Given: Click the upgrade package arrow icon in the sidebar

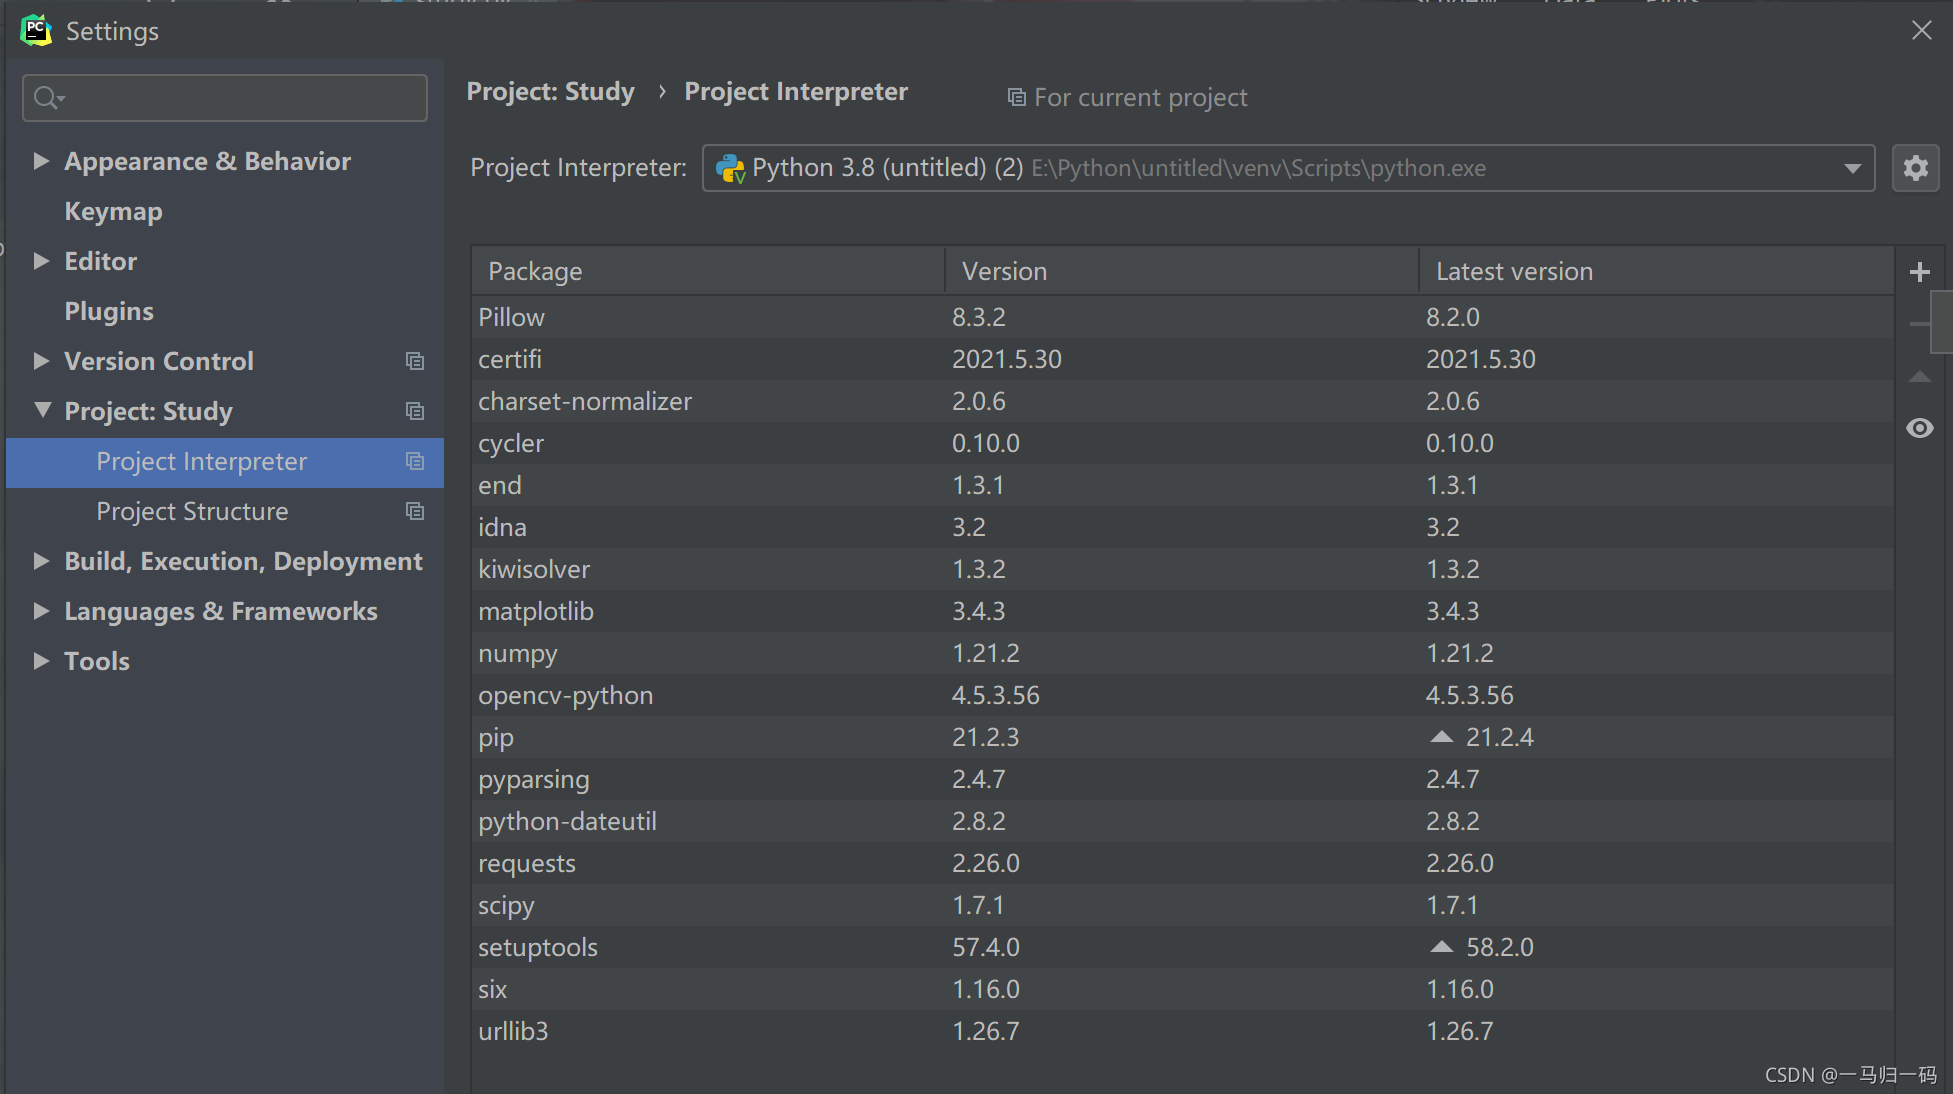Looking at the screenshot, I should [1919, 377].
